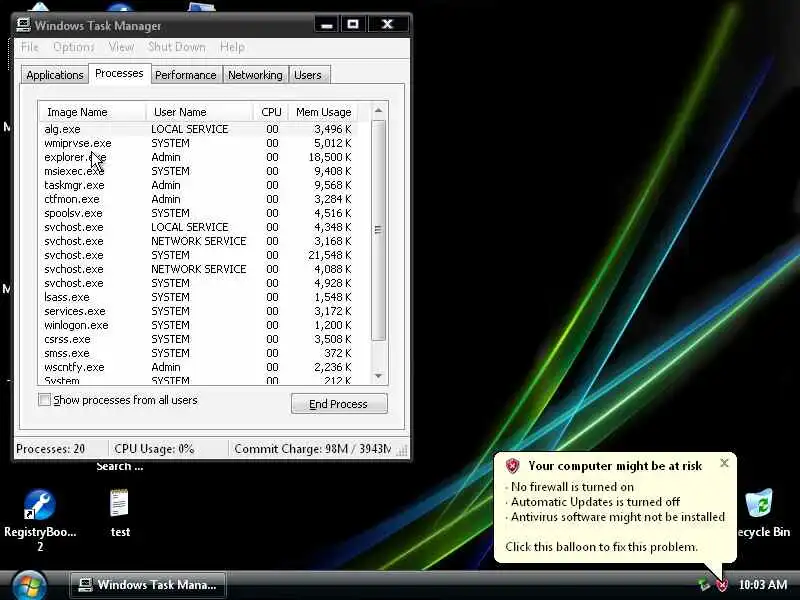Click shield icon in security balloon
This screenshot has width=800, height=600.
pos(512,465)
